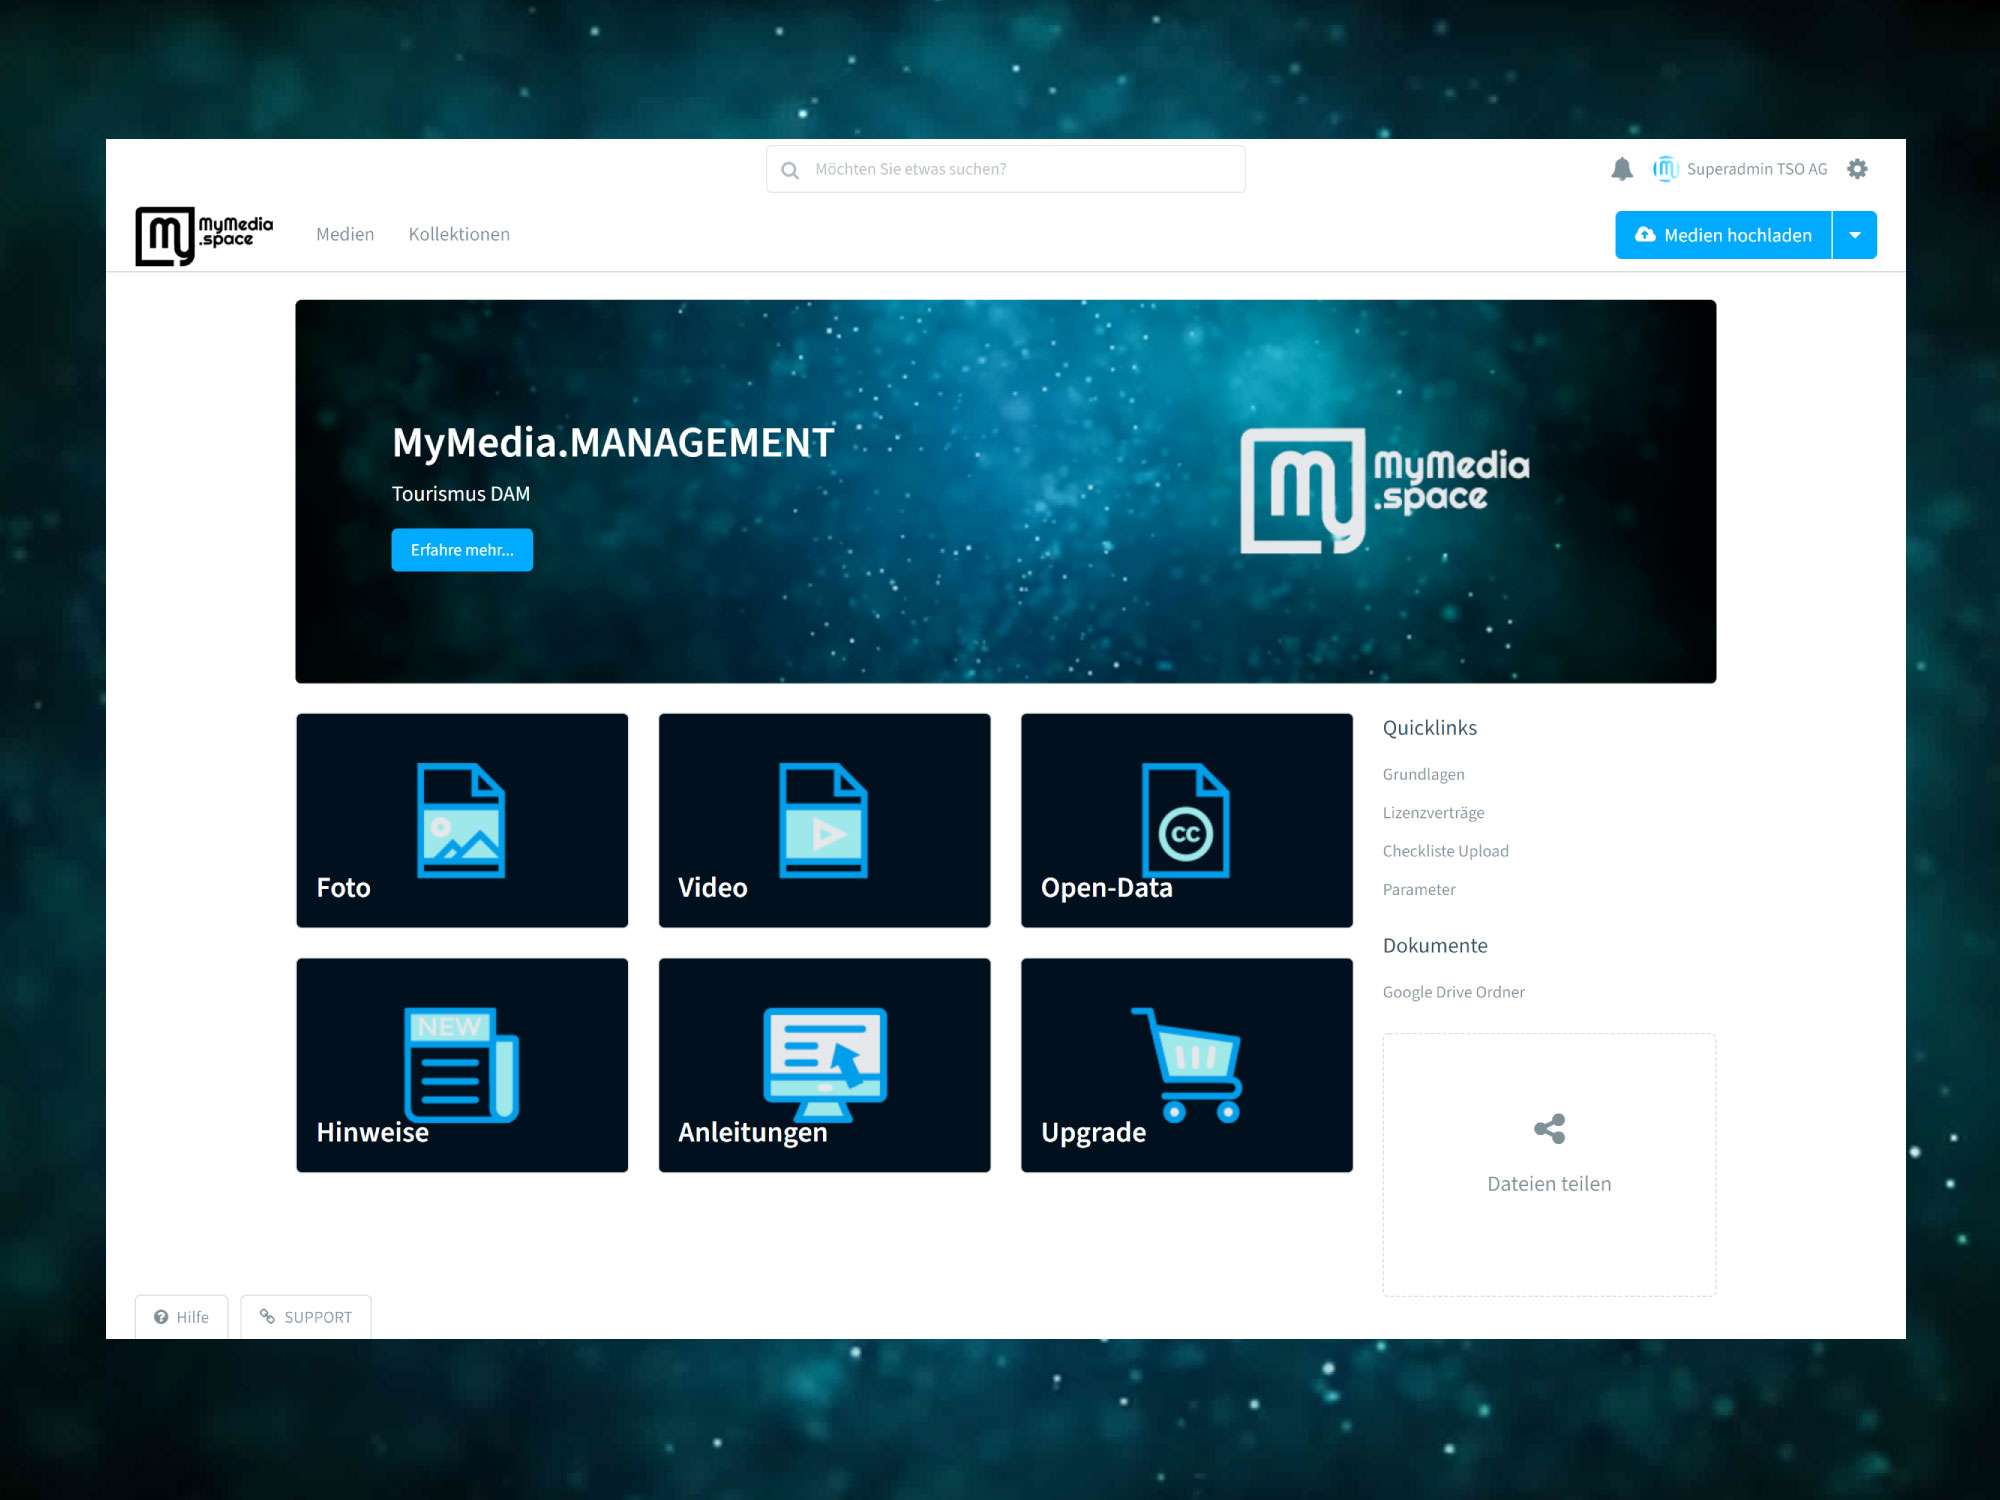Open the Medien menu item
Viewport: 2000px width, 1500px height.
coord(345,234)
